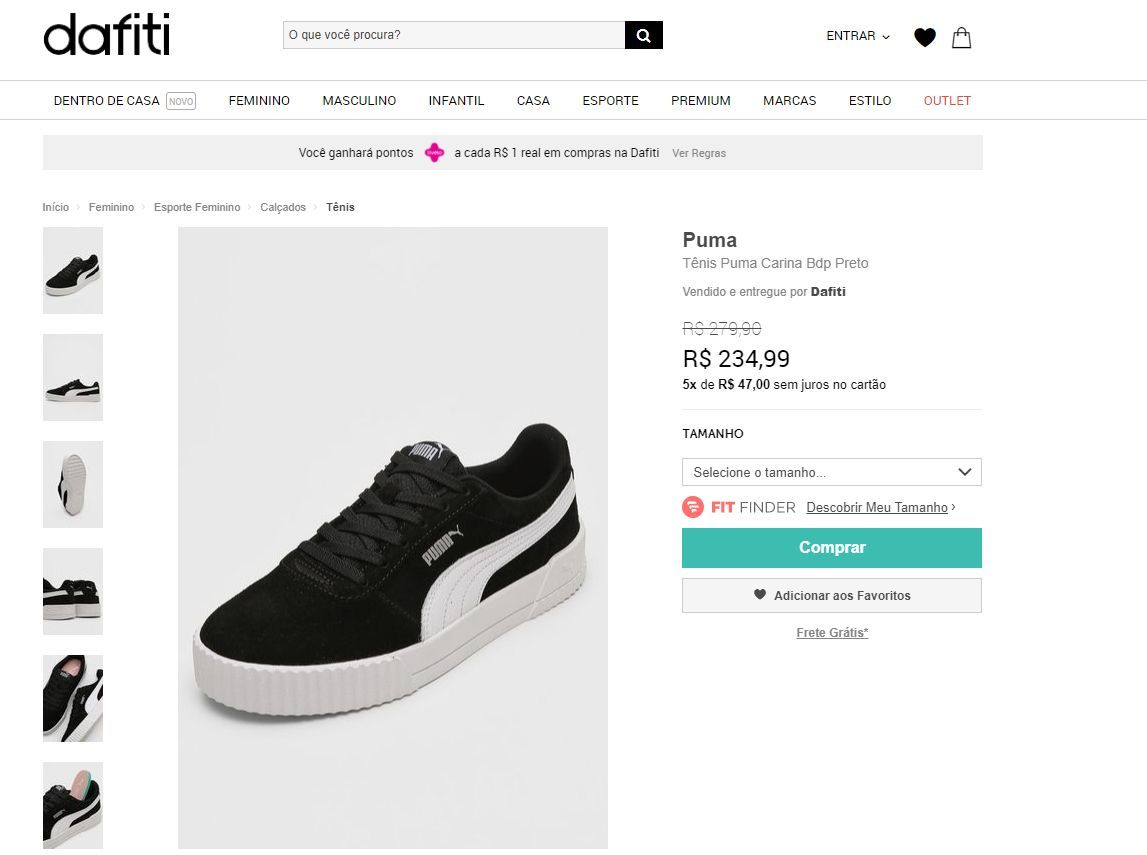Click the dafiti logo

107,34
